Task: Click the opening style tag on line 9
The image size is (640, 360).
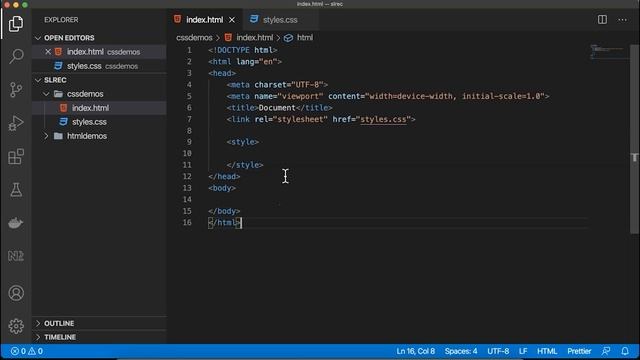Action: pyautogui.click(x=242, y=142)
